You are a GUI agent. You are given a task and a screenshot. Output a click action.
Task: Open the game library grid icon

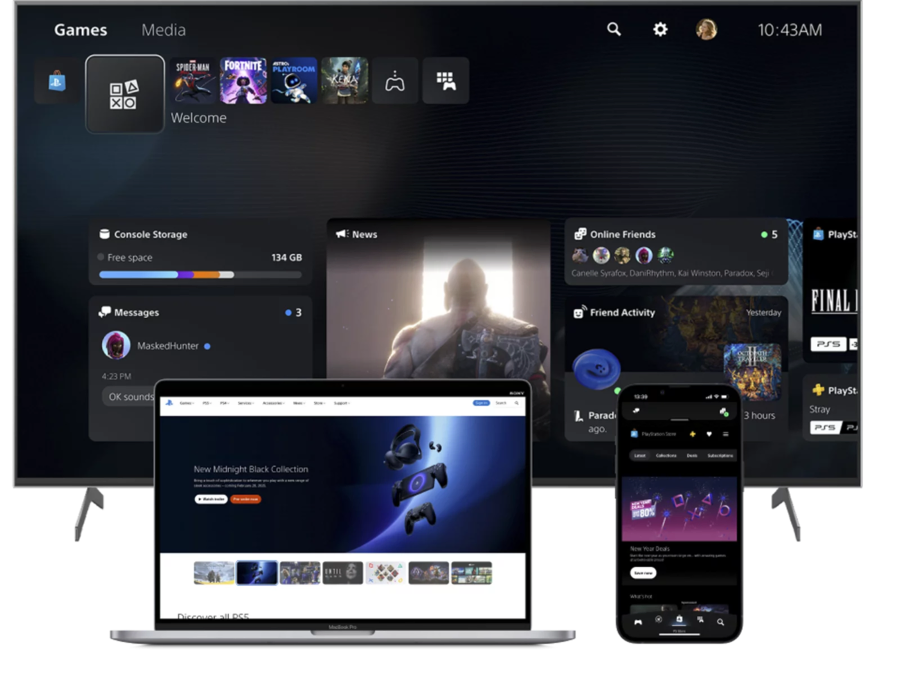pos(446,80)
